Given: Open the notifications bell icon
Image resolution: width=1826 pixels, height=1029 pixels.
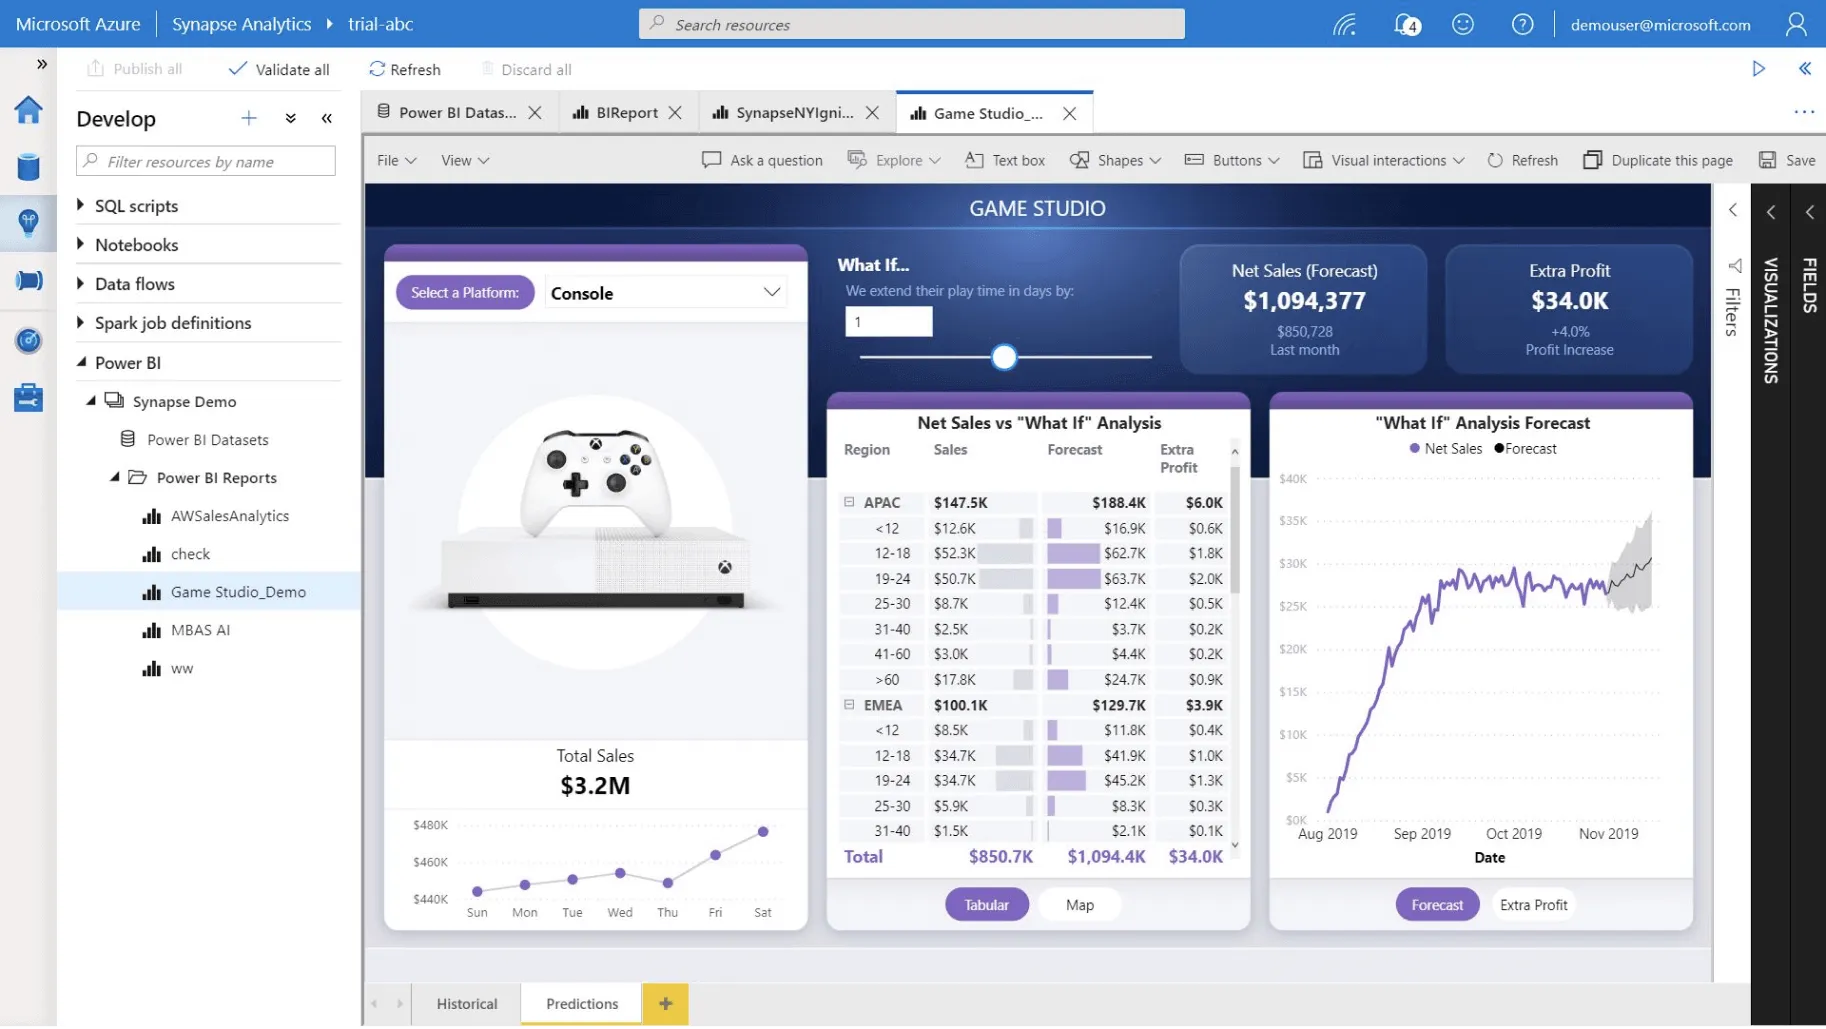Looking at the screenshot, I should point(1406,24).
